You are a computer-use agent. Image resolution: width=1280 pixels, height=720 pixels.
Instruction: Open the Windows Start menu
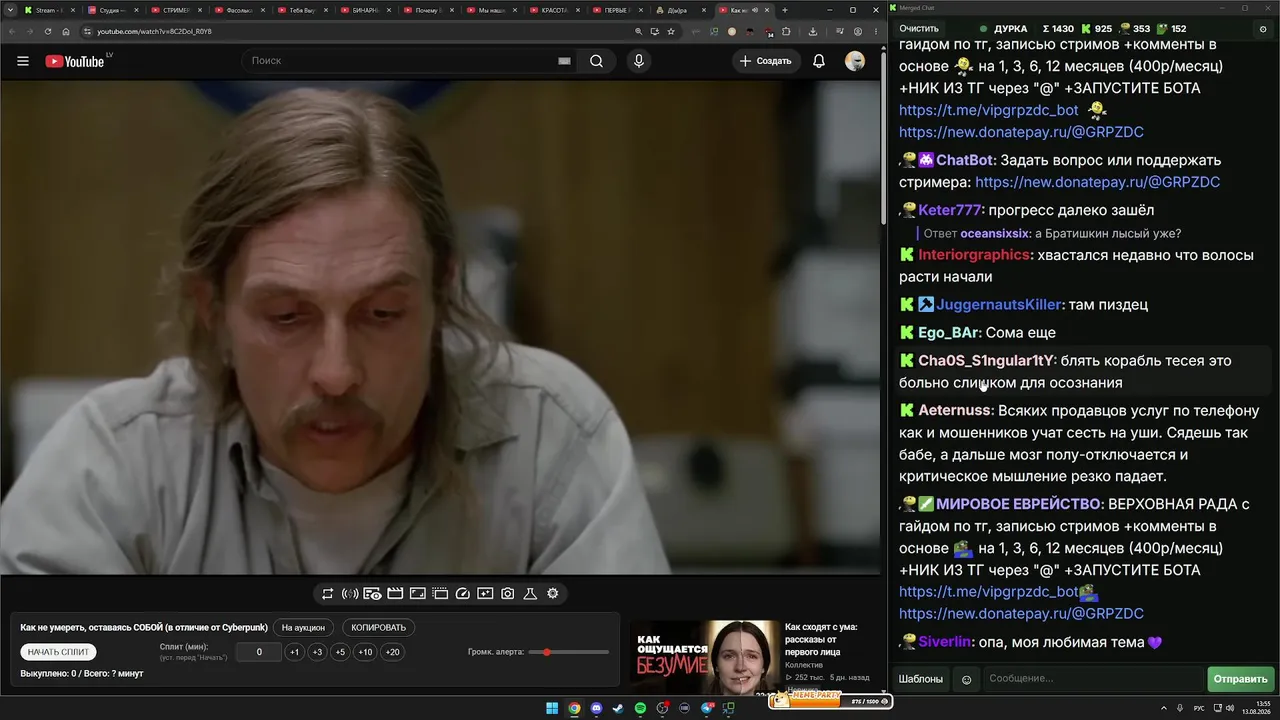(x=552, y=709)
